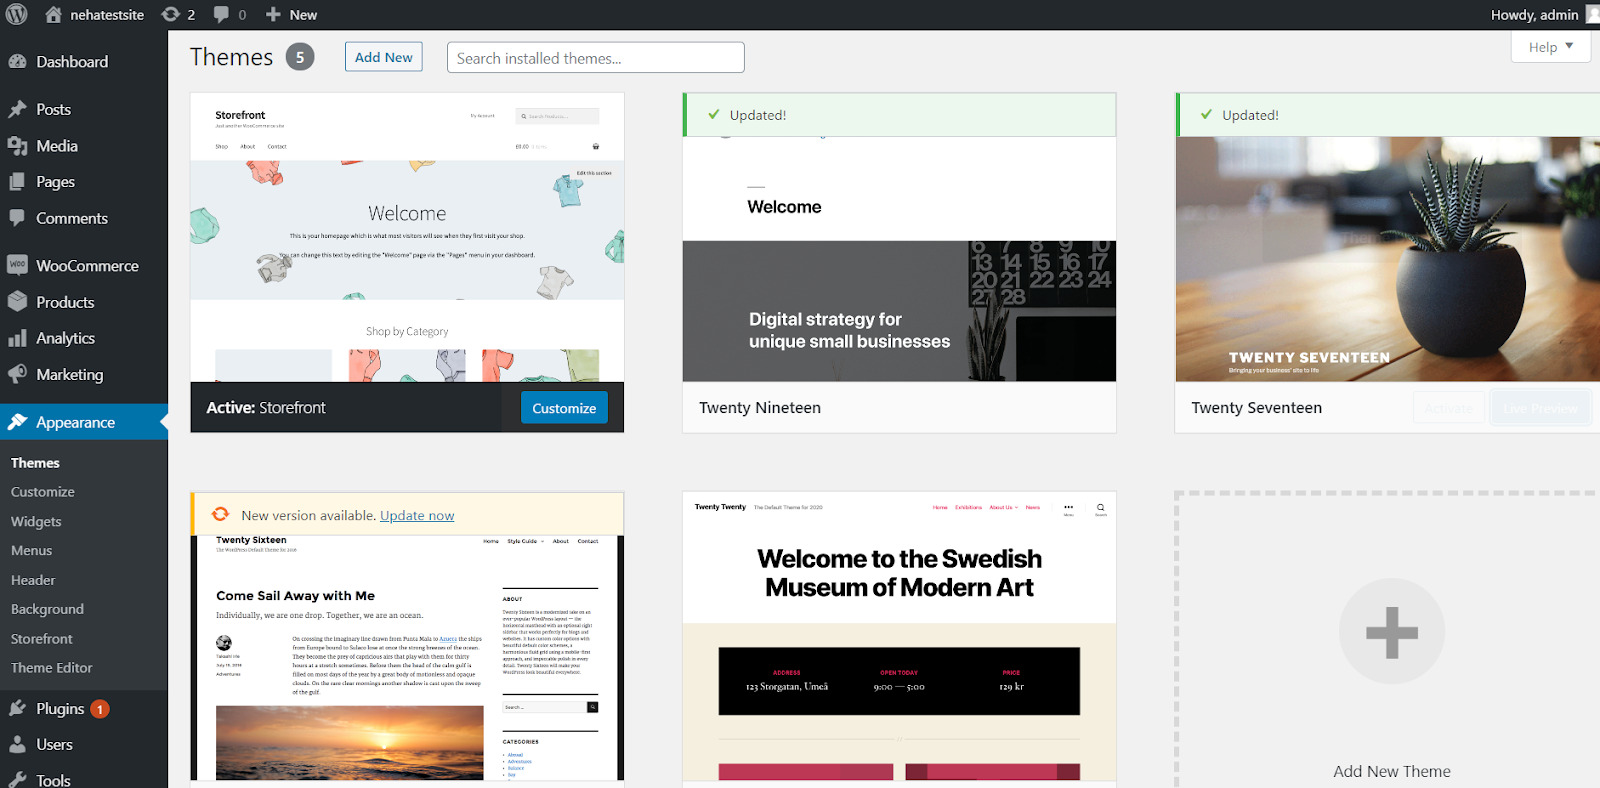1600x788 pixels.
Task: Click the Pages icon in sidebar
Action: tap(17, 182)
